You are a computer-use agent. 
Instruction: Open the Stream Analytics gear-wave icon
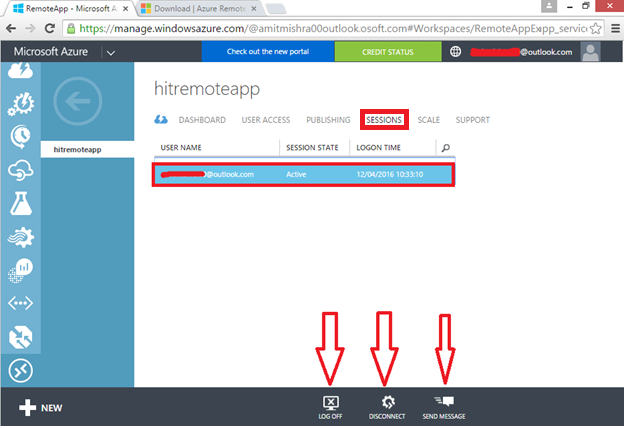point(21,237)
